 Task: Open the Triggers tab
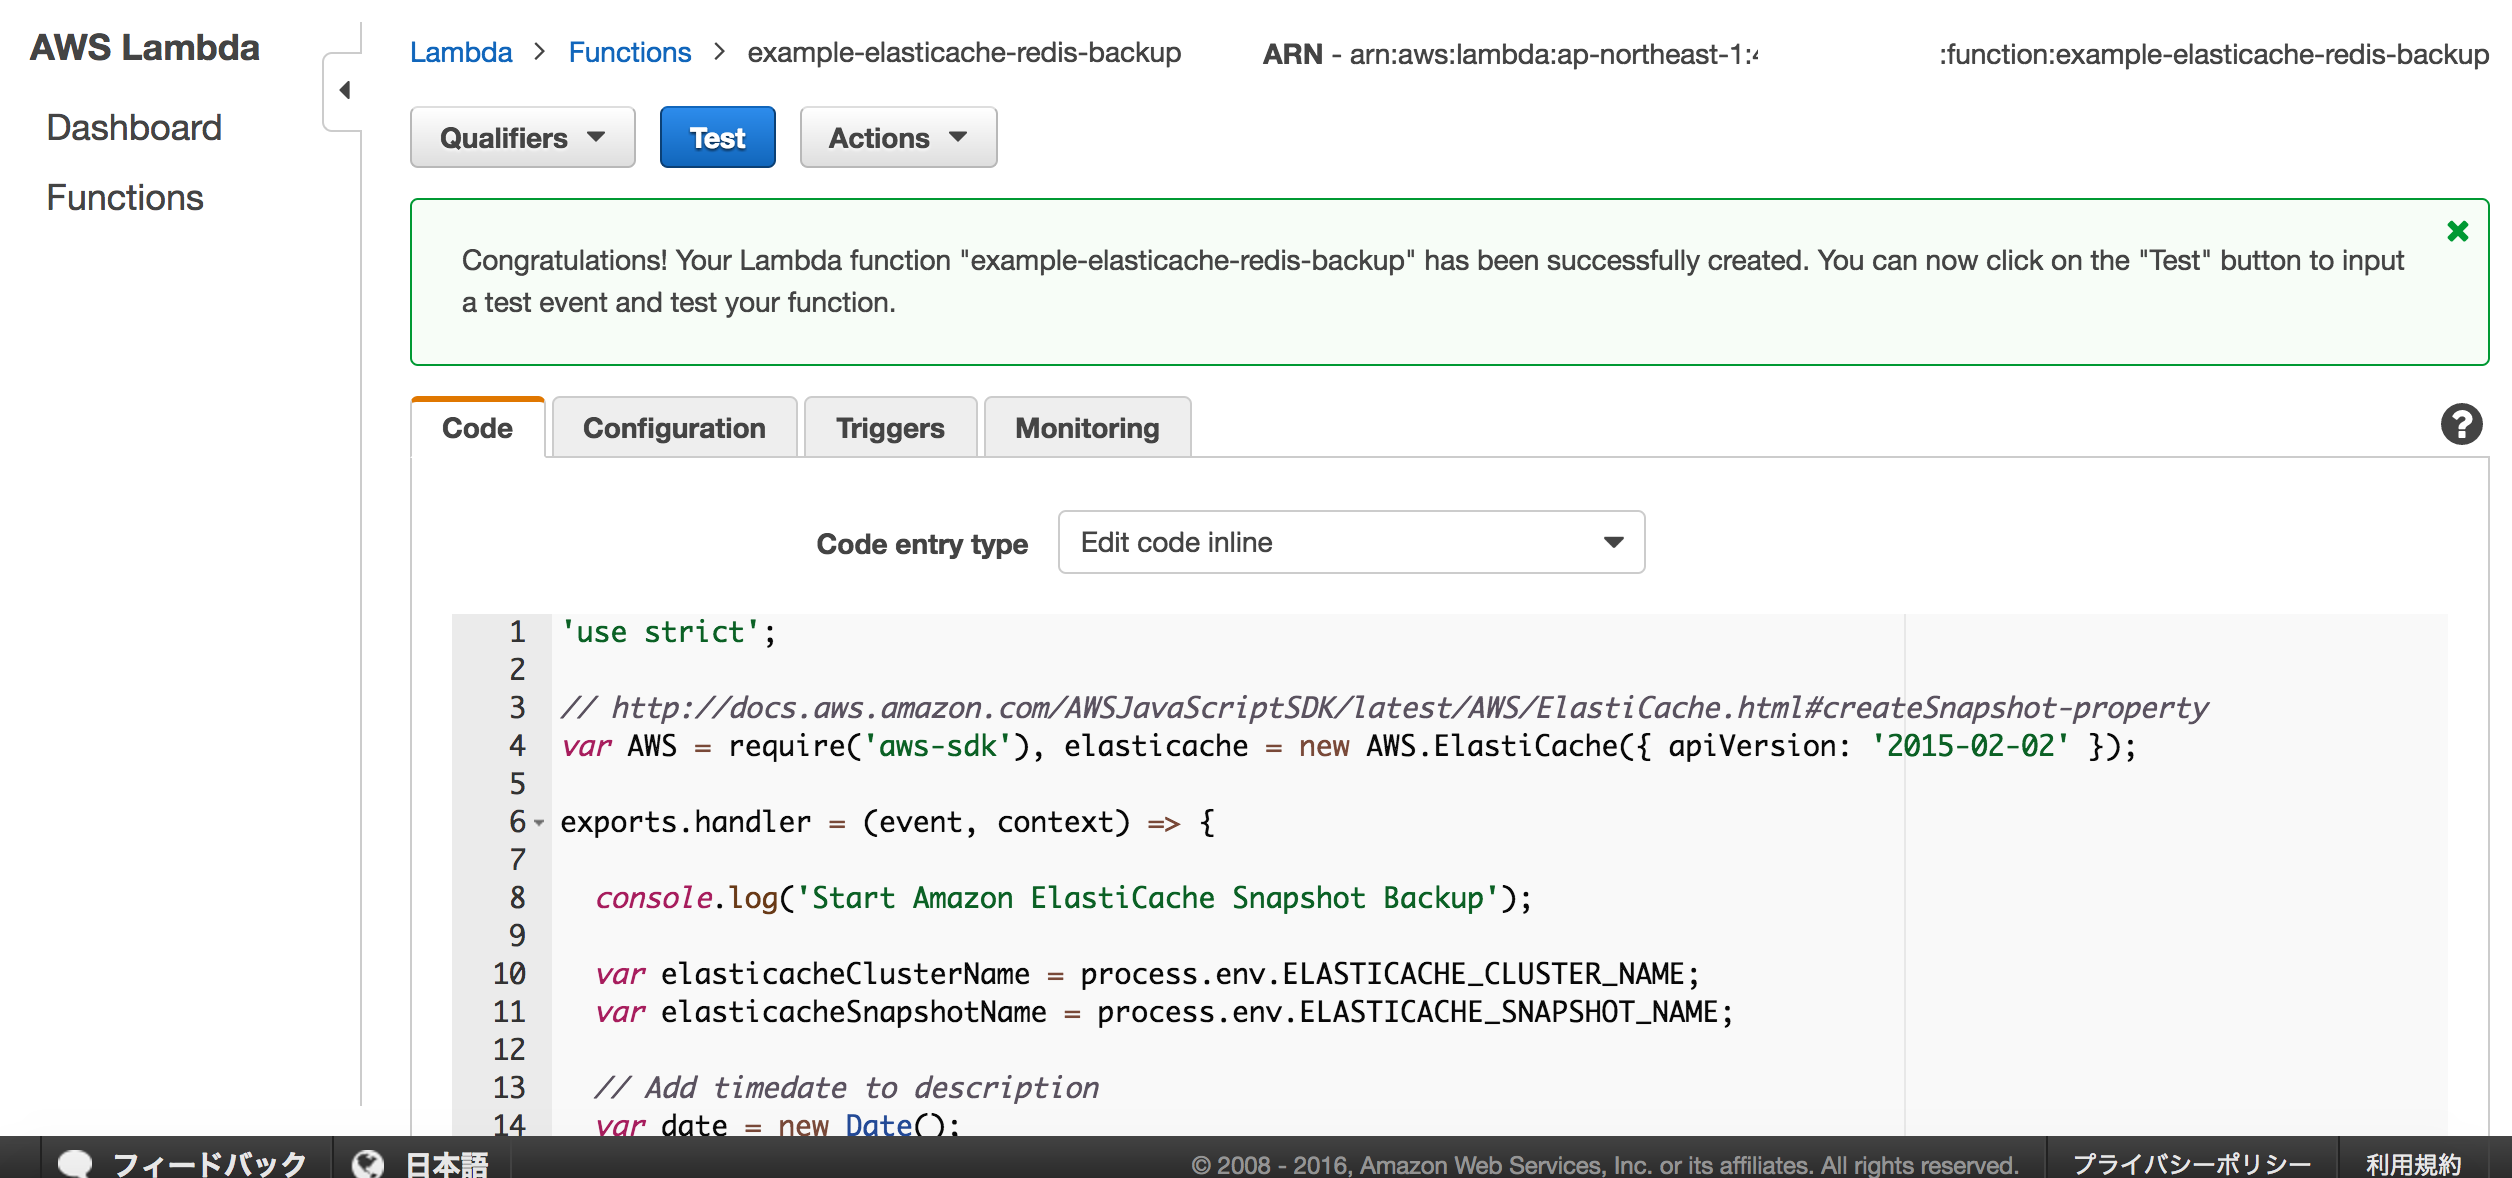890,428
